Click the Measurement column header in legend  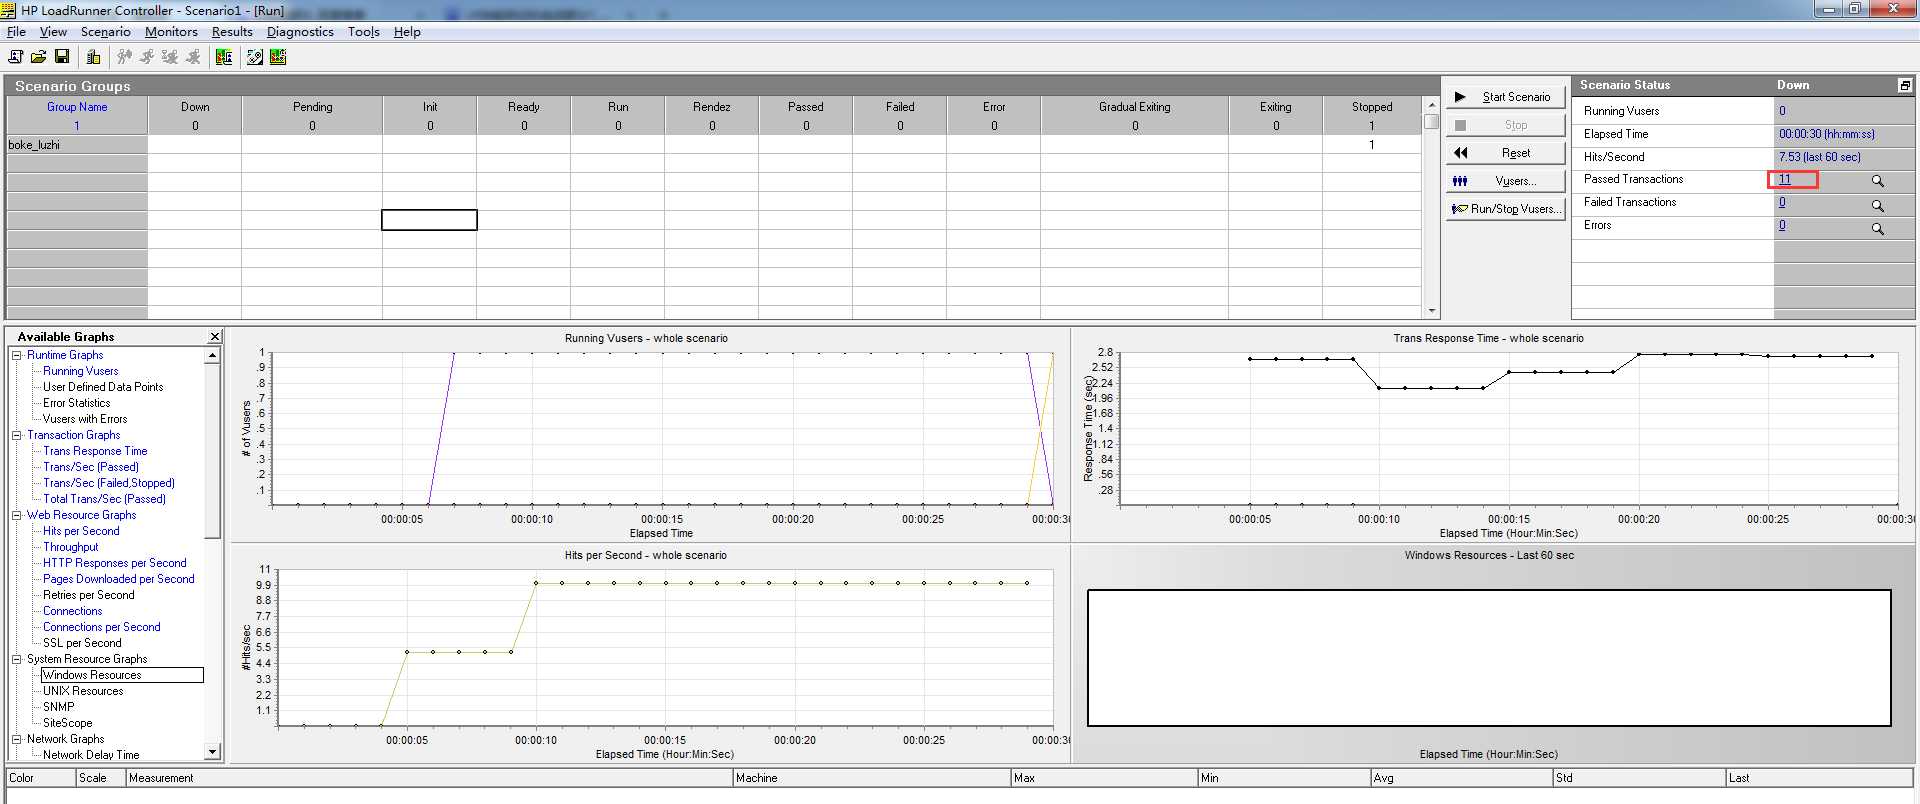point(430,778)
